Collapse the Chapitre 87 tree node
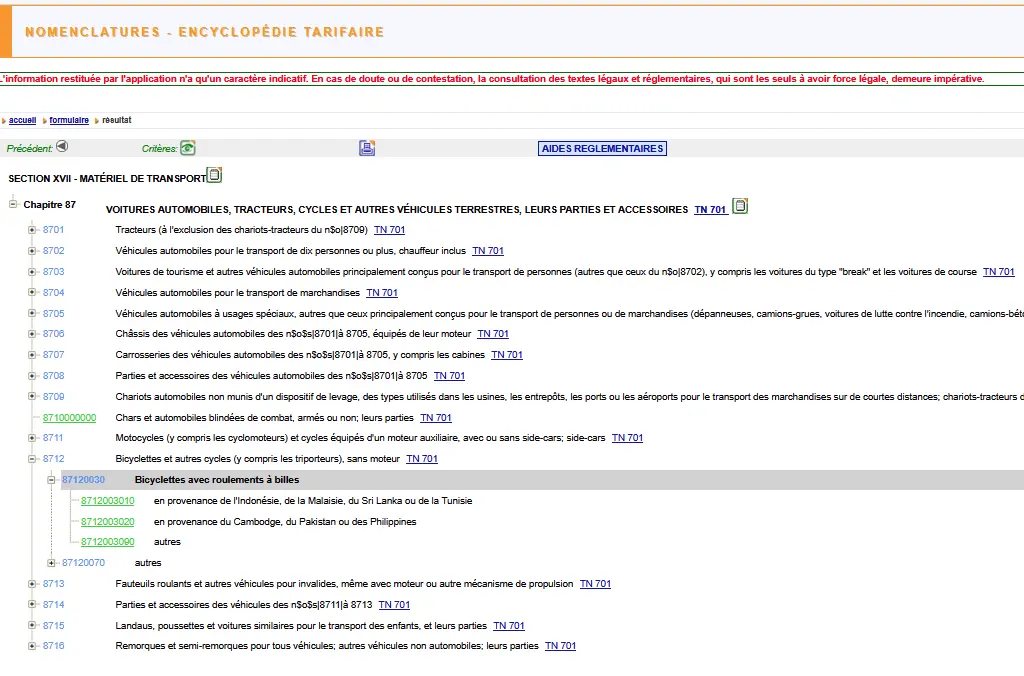The image size is (1024, 676). 13,204
